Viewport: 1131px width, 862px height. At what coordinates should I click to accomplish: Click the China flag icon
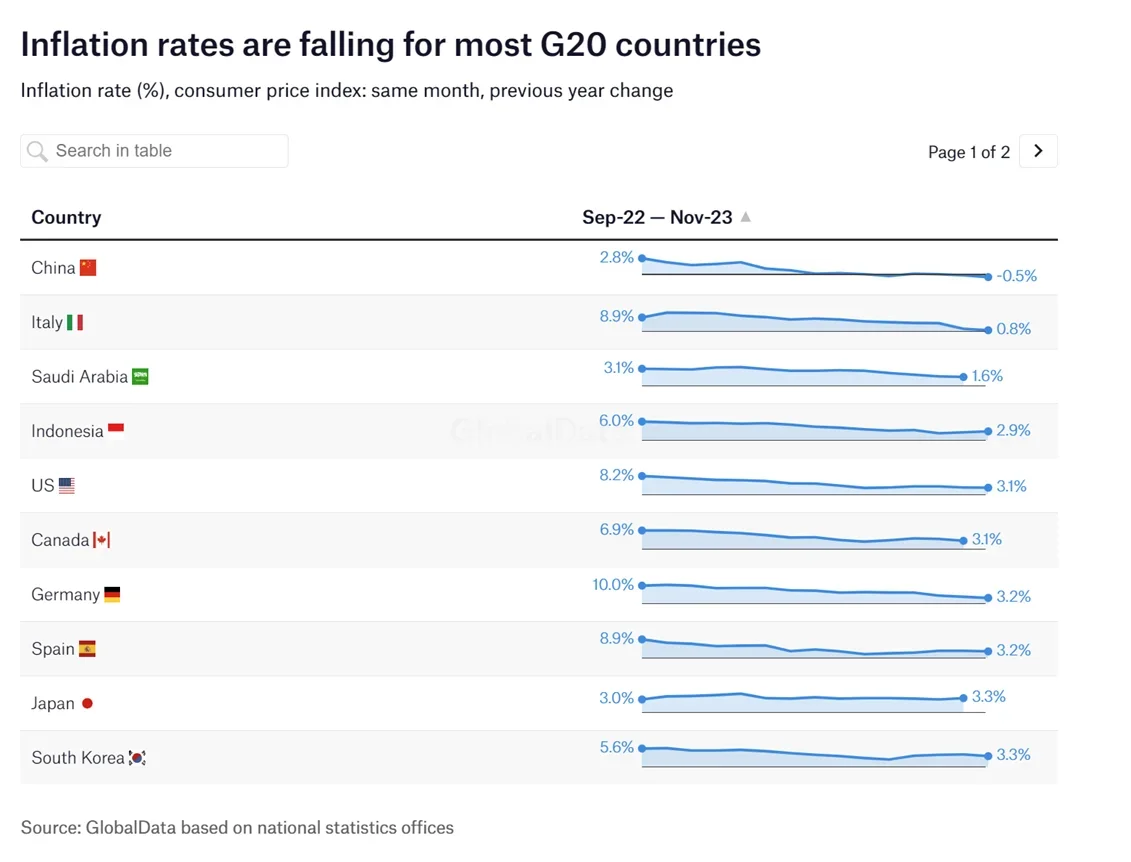pyautogui.click(x=88, y=267)
